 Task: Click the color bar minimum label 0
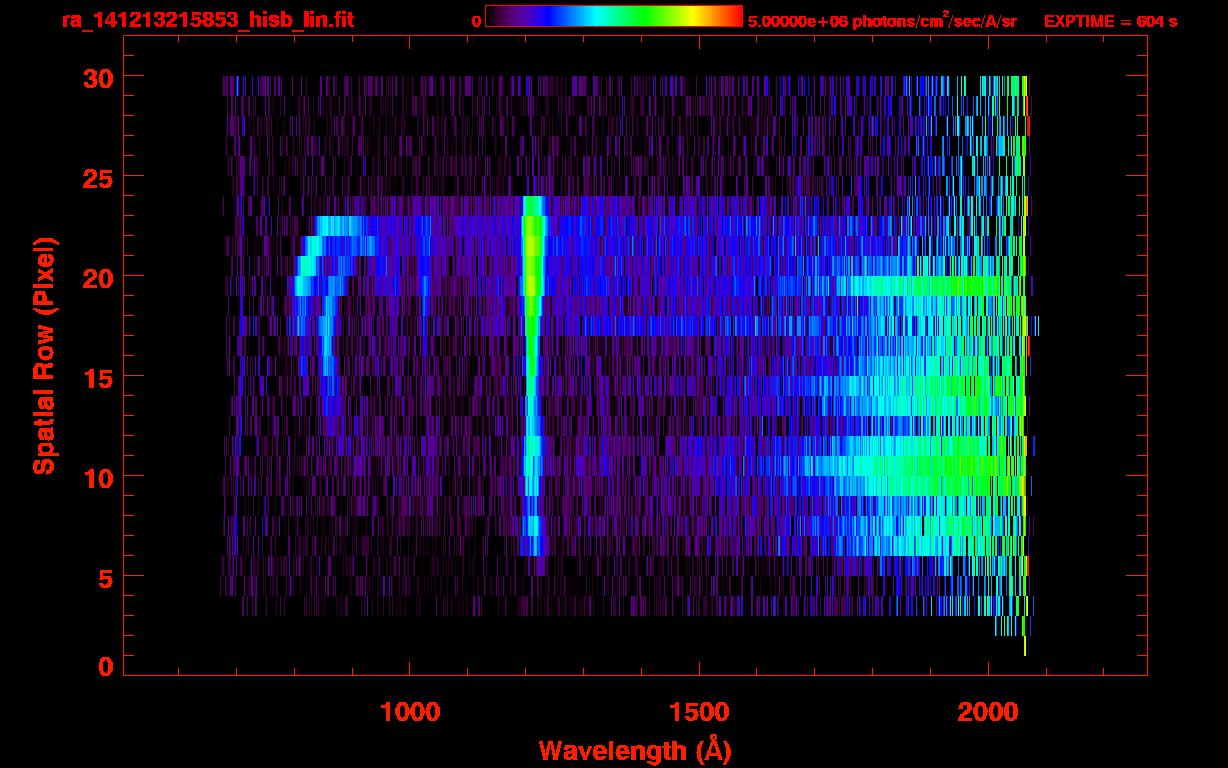476,21
